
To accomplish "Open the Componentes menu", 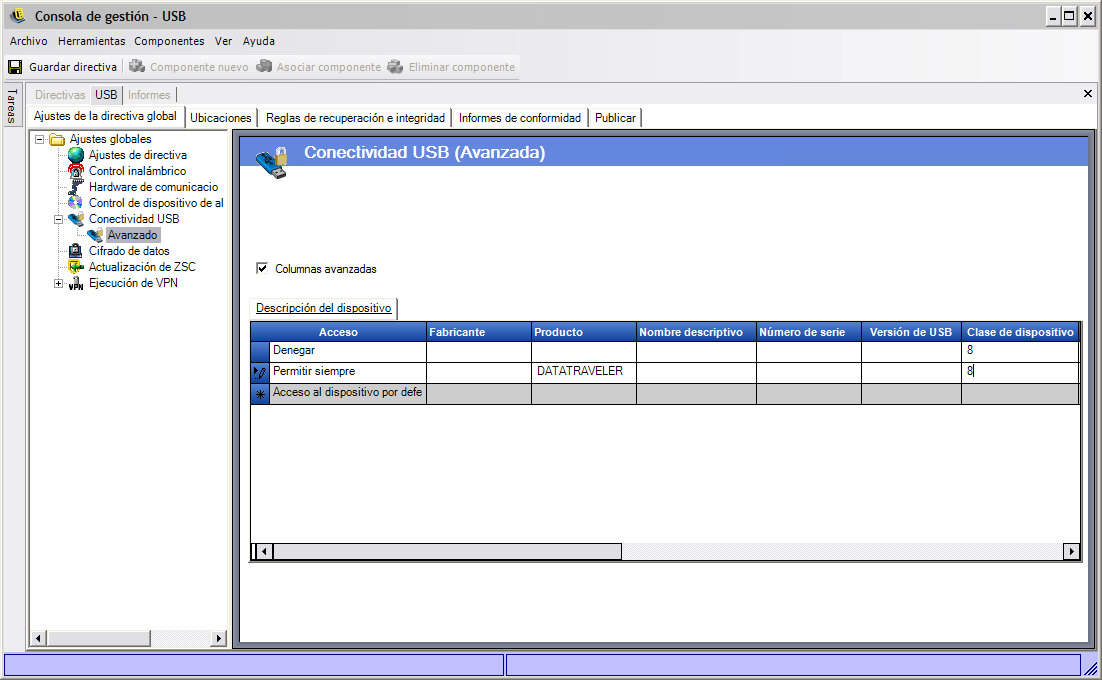I will (x=169, y=41).
